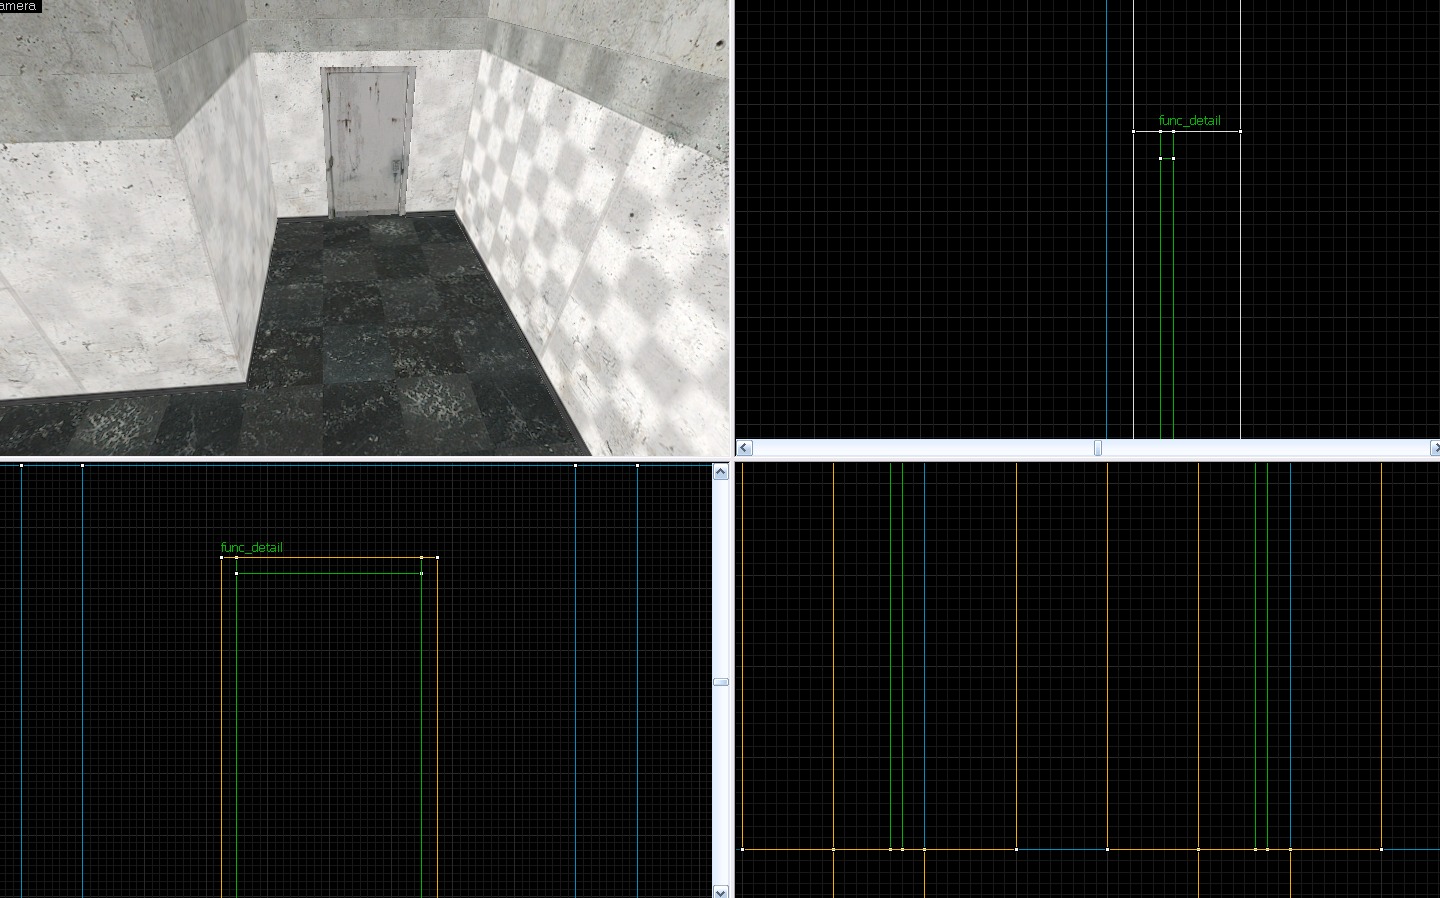Screen dimensions: 1440x898
Task: Click the horizontal scrollbar right arrow
Action: 1434,448
